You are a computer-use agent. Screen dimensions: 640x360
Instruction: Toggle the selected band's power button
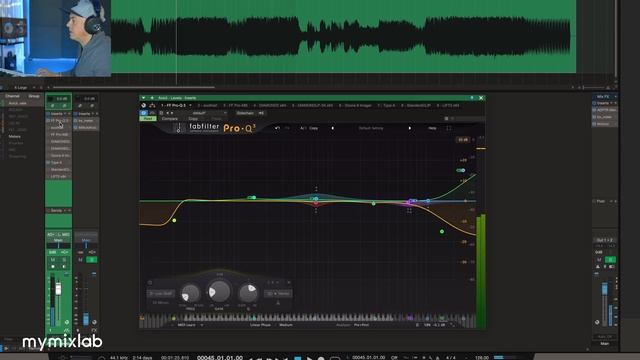point(150,282)
